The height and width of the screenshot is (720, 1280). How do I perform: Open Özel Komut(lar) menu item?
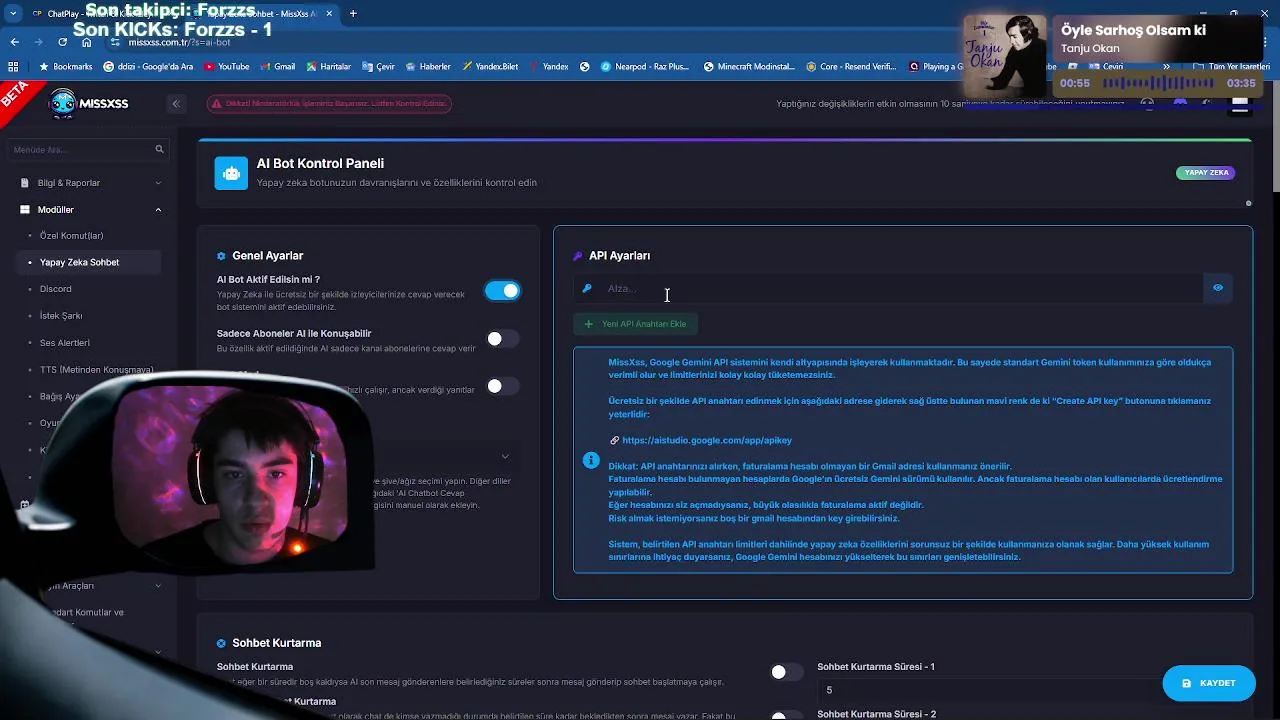click(71, 236)
